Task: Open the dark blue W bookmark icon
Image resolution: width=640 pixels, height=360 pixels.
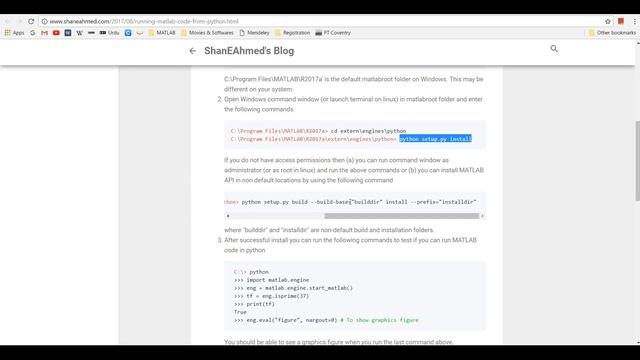Action: point(68,33)
